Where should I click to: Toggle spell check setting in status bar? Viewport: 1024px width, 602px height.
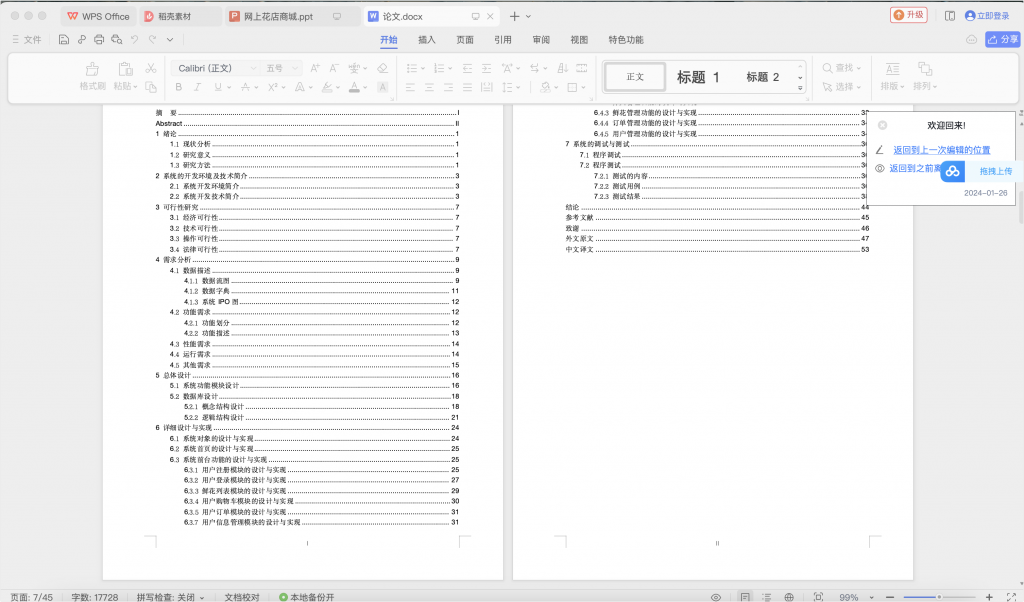pos(170,597)
